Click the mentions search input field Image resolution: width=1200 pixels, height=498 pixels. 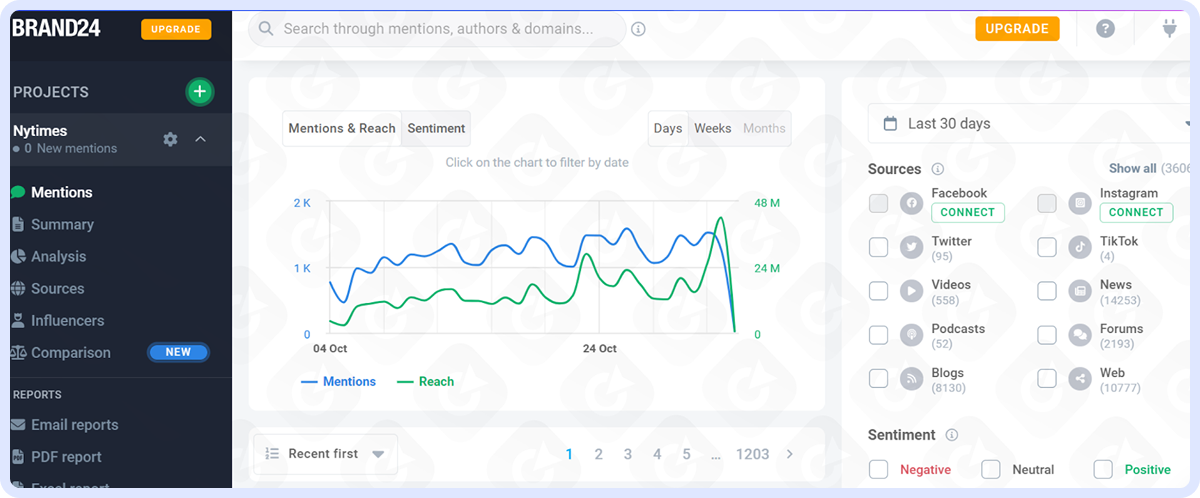coord(440,29)
